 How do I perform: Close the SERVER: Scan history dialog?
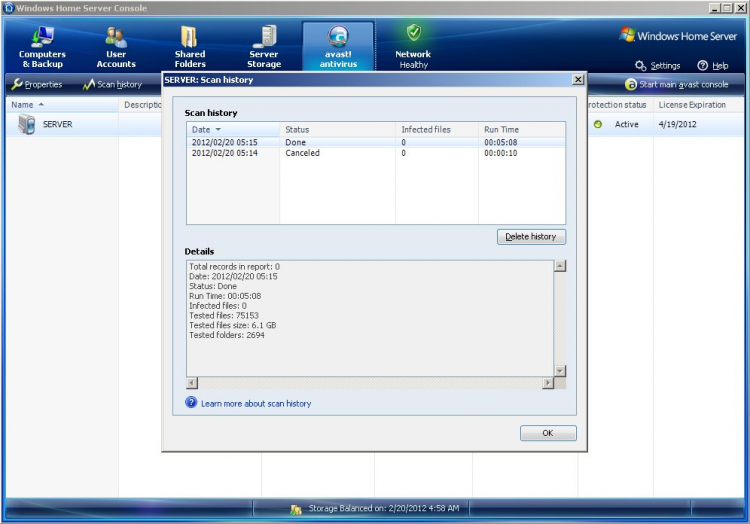coord(578,79)
